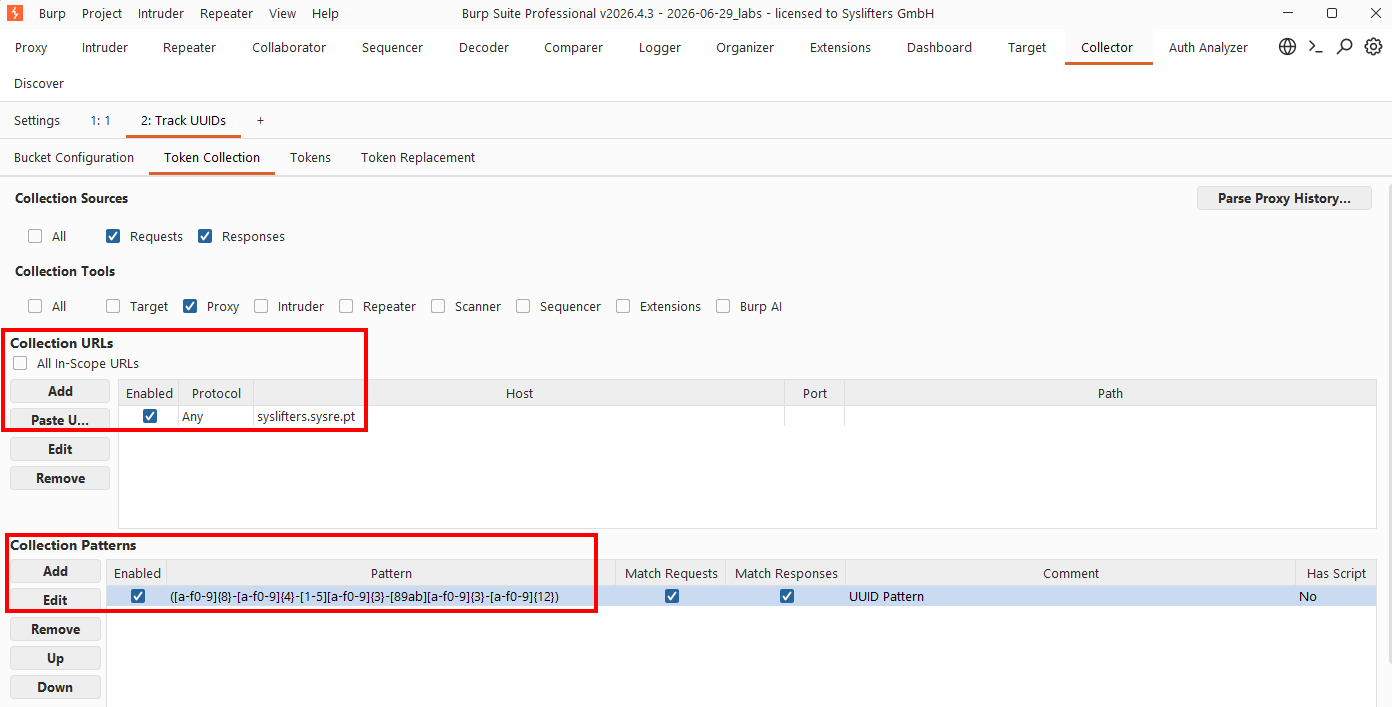This screenshot has height=707, width=1392.
Task: Click Add under Collection Patterns
Action: click(55, 571)
